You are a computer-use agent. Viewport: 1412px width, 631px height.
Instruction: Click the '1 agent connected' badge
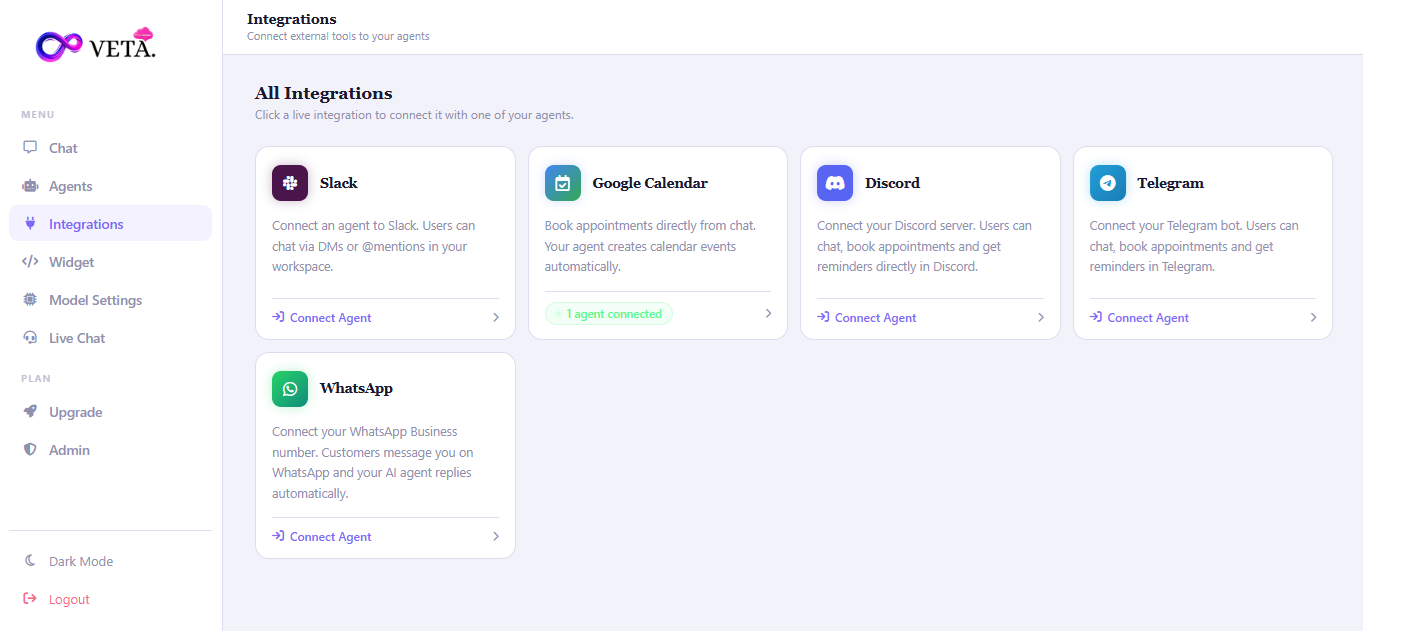609,314
